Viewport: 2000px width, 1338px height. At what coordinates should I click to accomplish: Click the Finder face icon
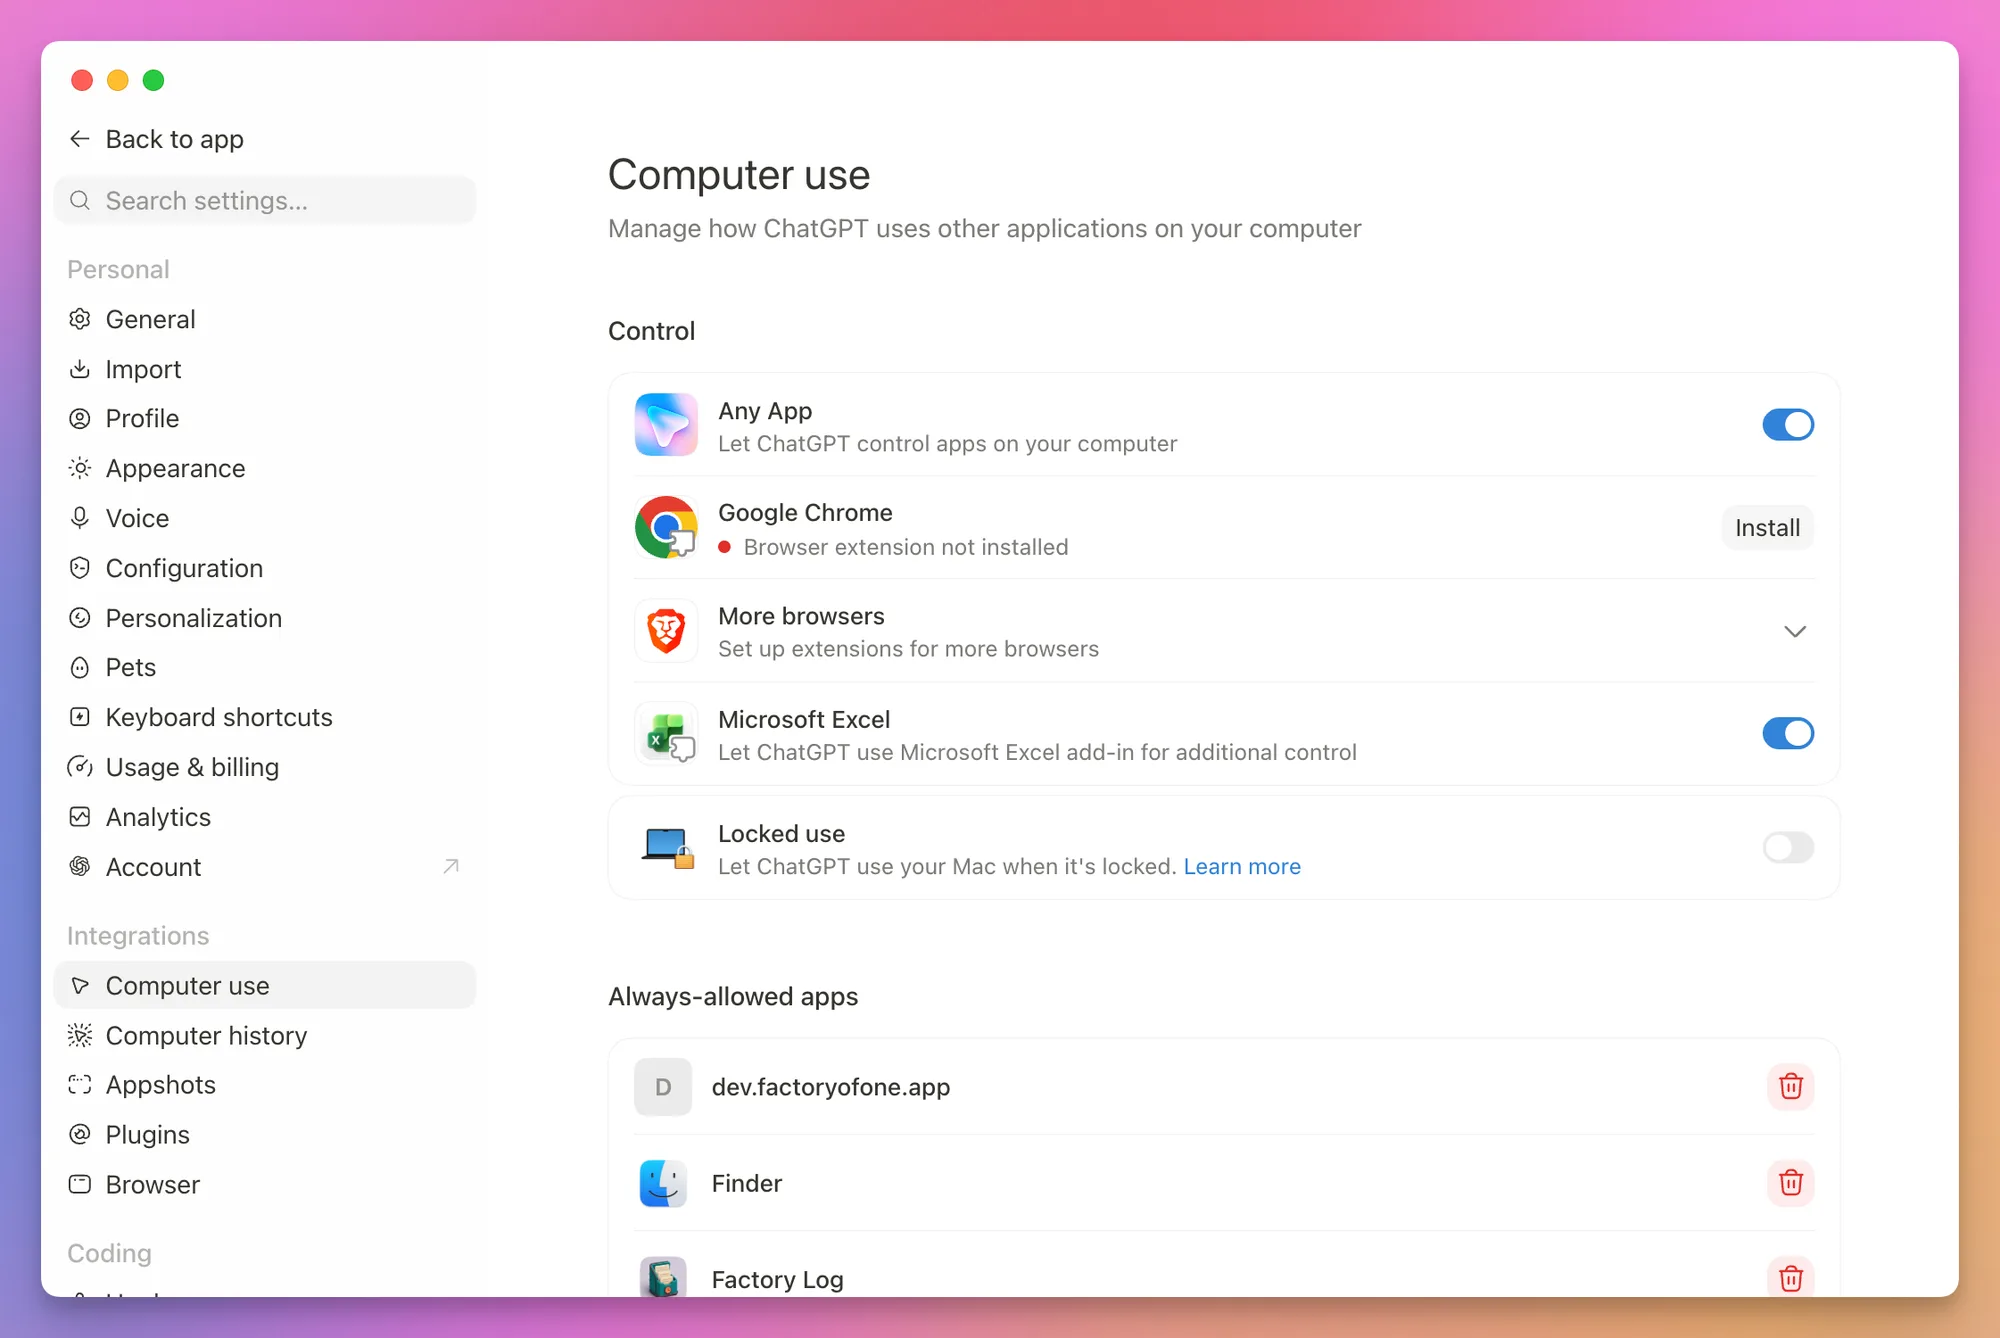663,1183
